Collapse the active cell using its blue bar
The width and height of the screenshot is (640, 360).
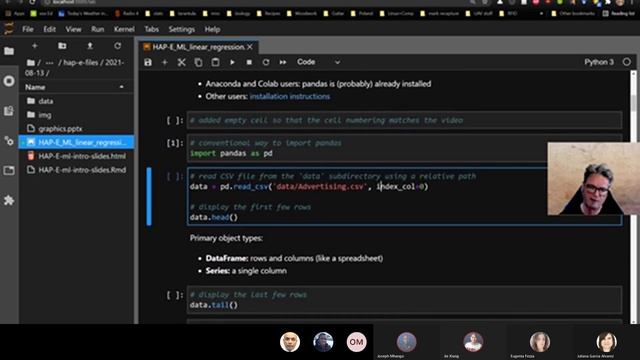point(149,196)
